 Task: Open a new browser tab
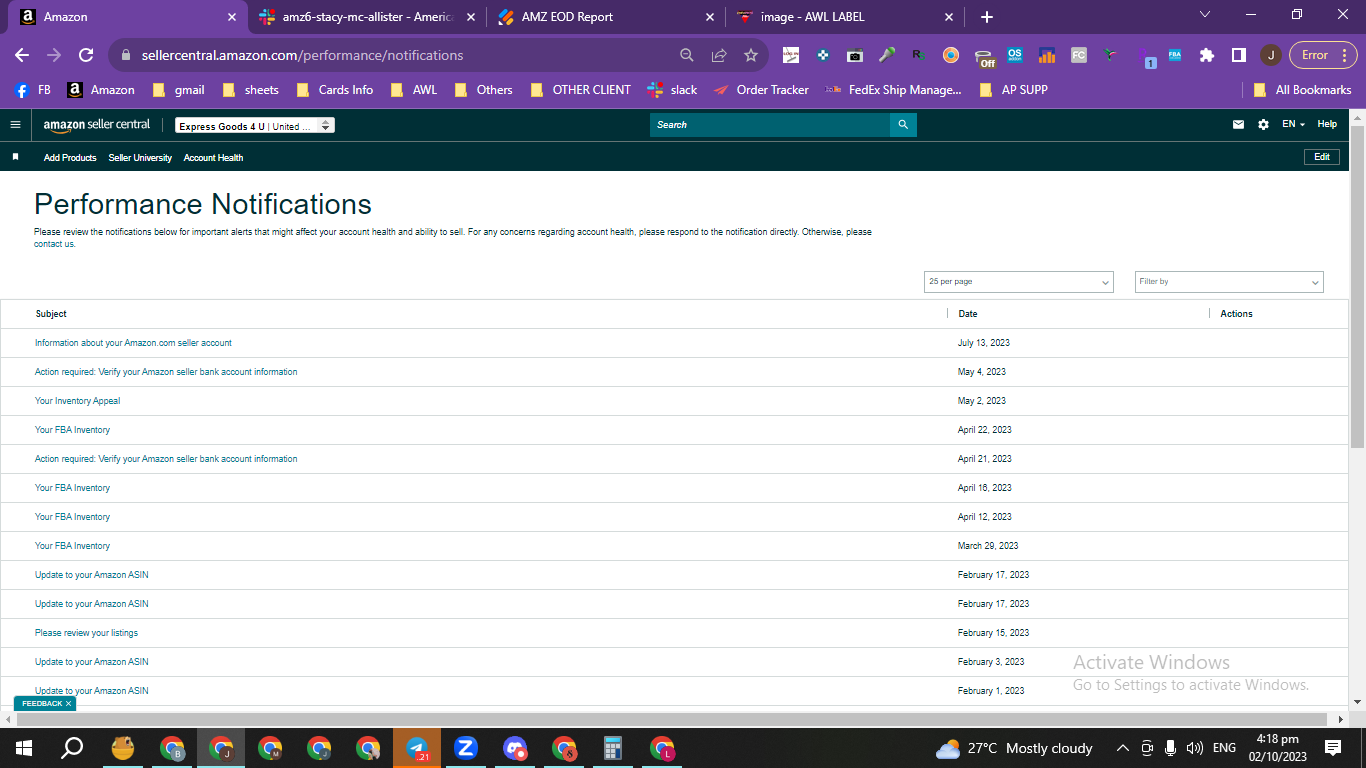pos(987,17)
